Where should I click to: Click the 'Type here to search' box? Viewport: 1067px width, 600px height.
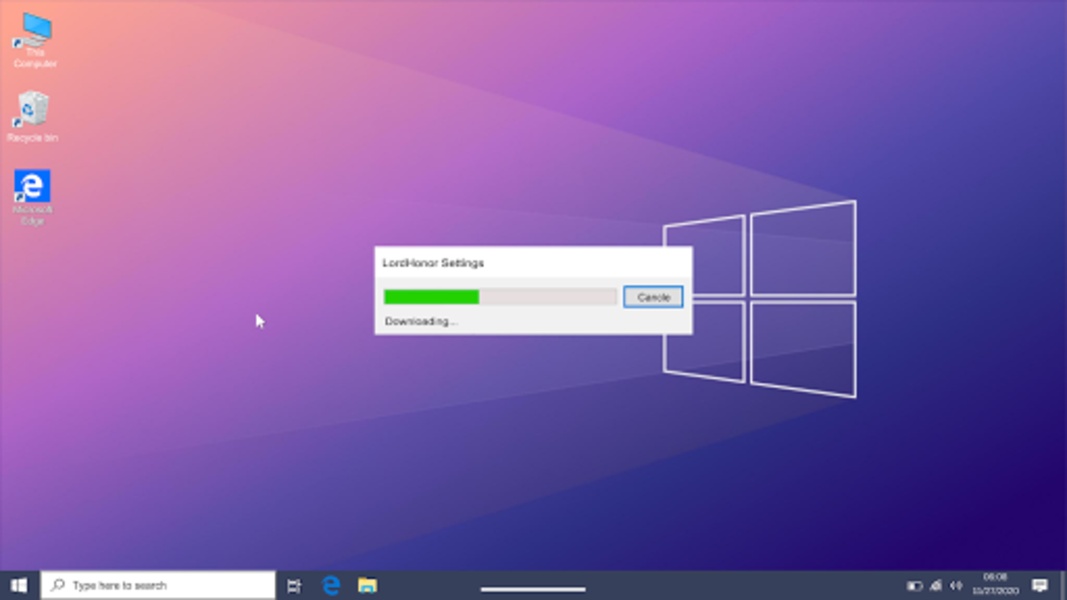tap(158, 585)
